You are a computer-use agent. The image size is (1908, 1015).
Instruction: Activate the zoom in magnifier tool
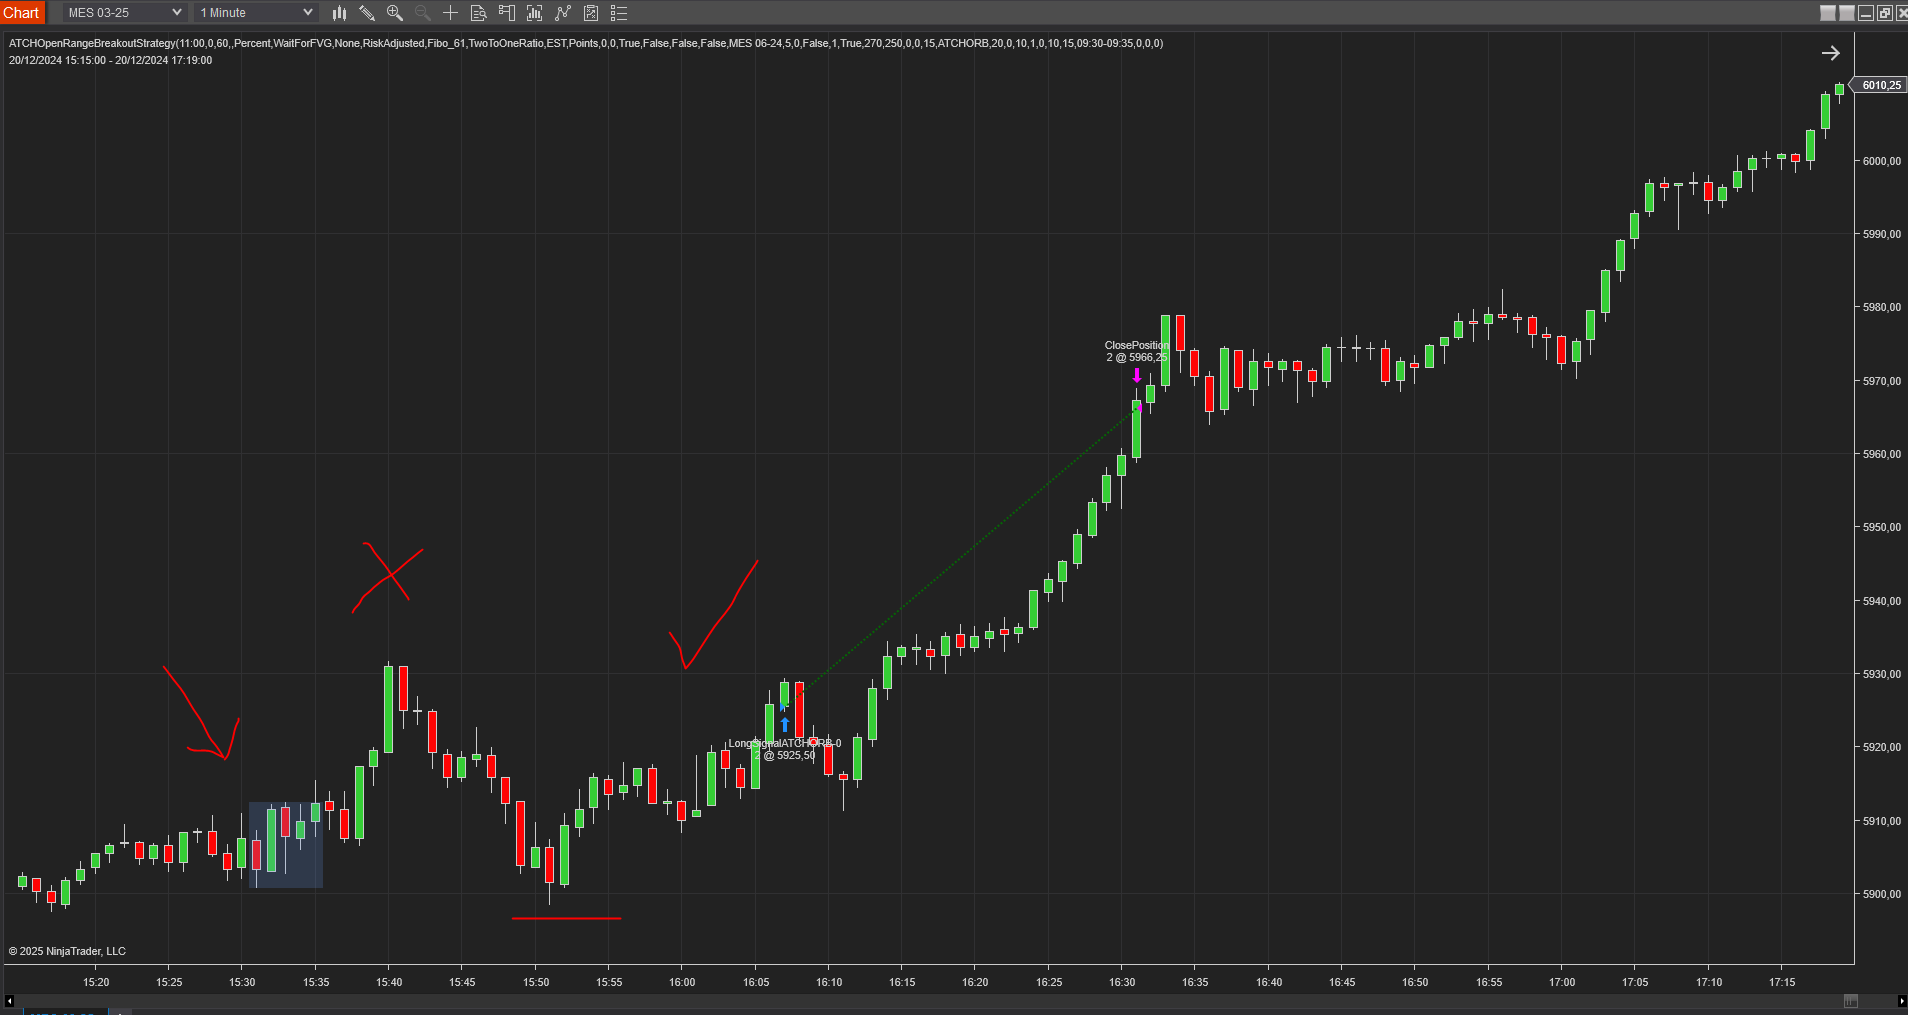(x=395, y=13)
